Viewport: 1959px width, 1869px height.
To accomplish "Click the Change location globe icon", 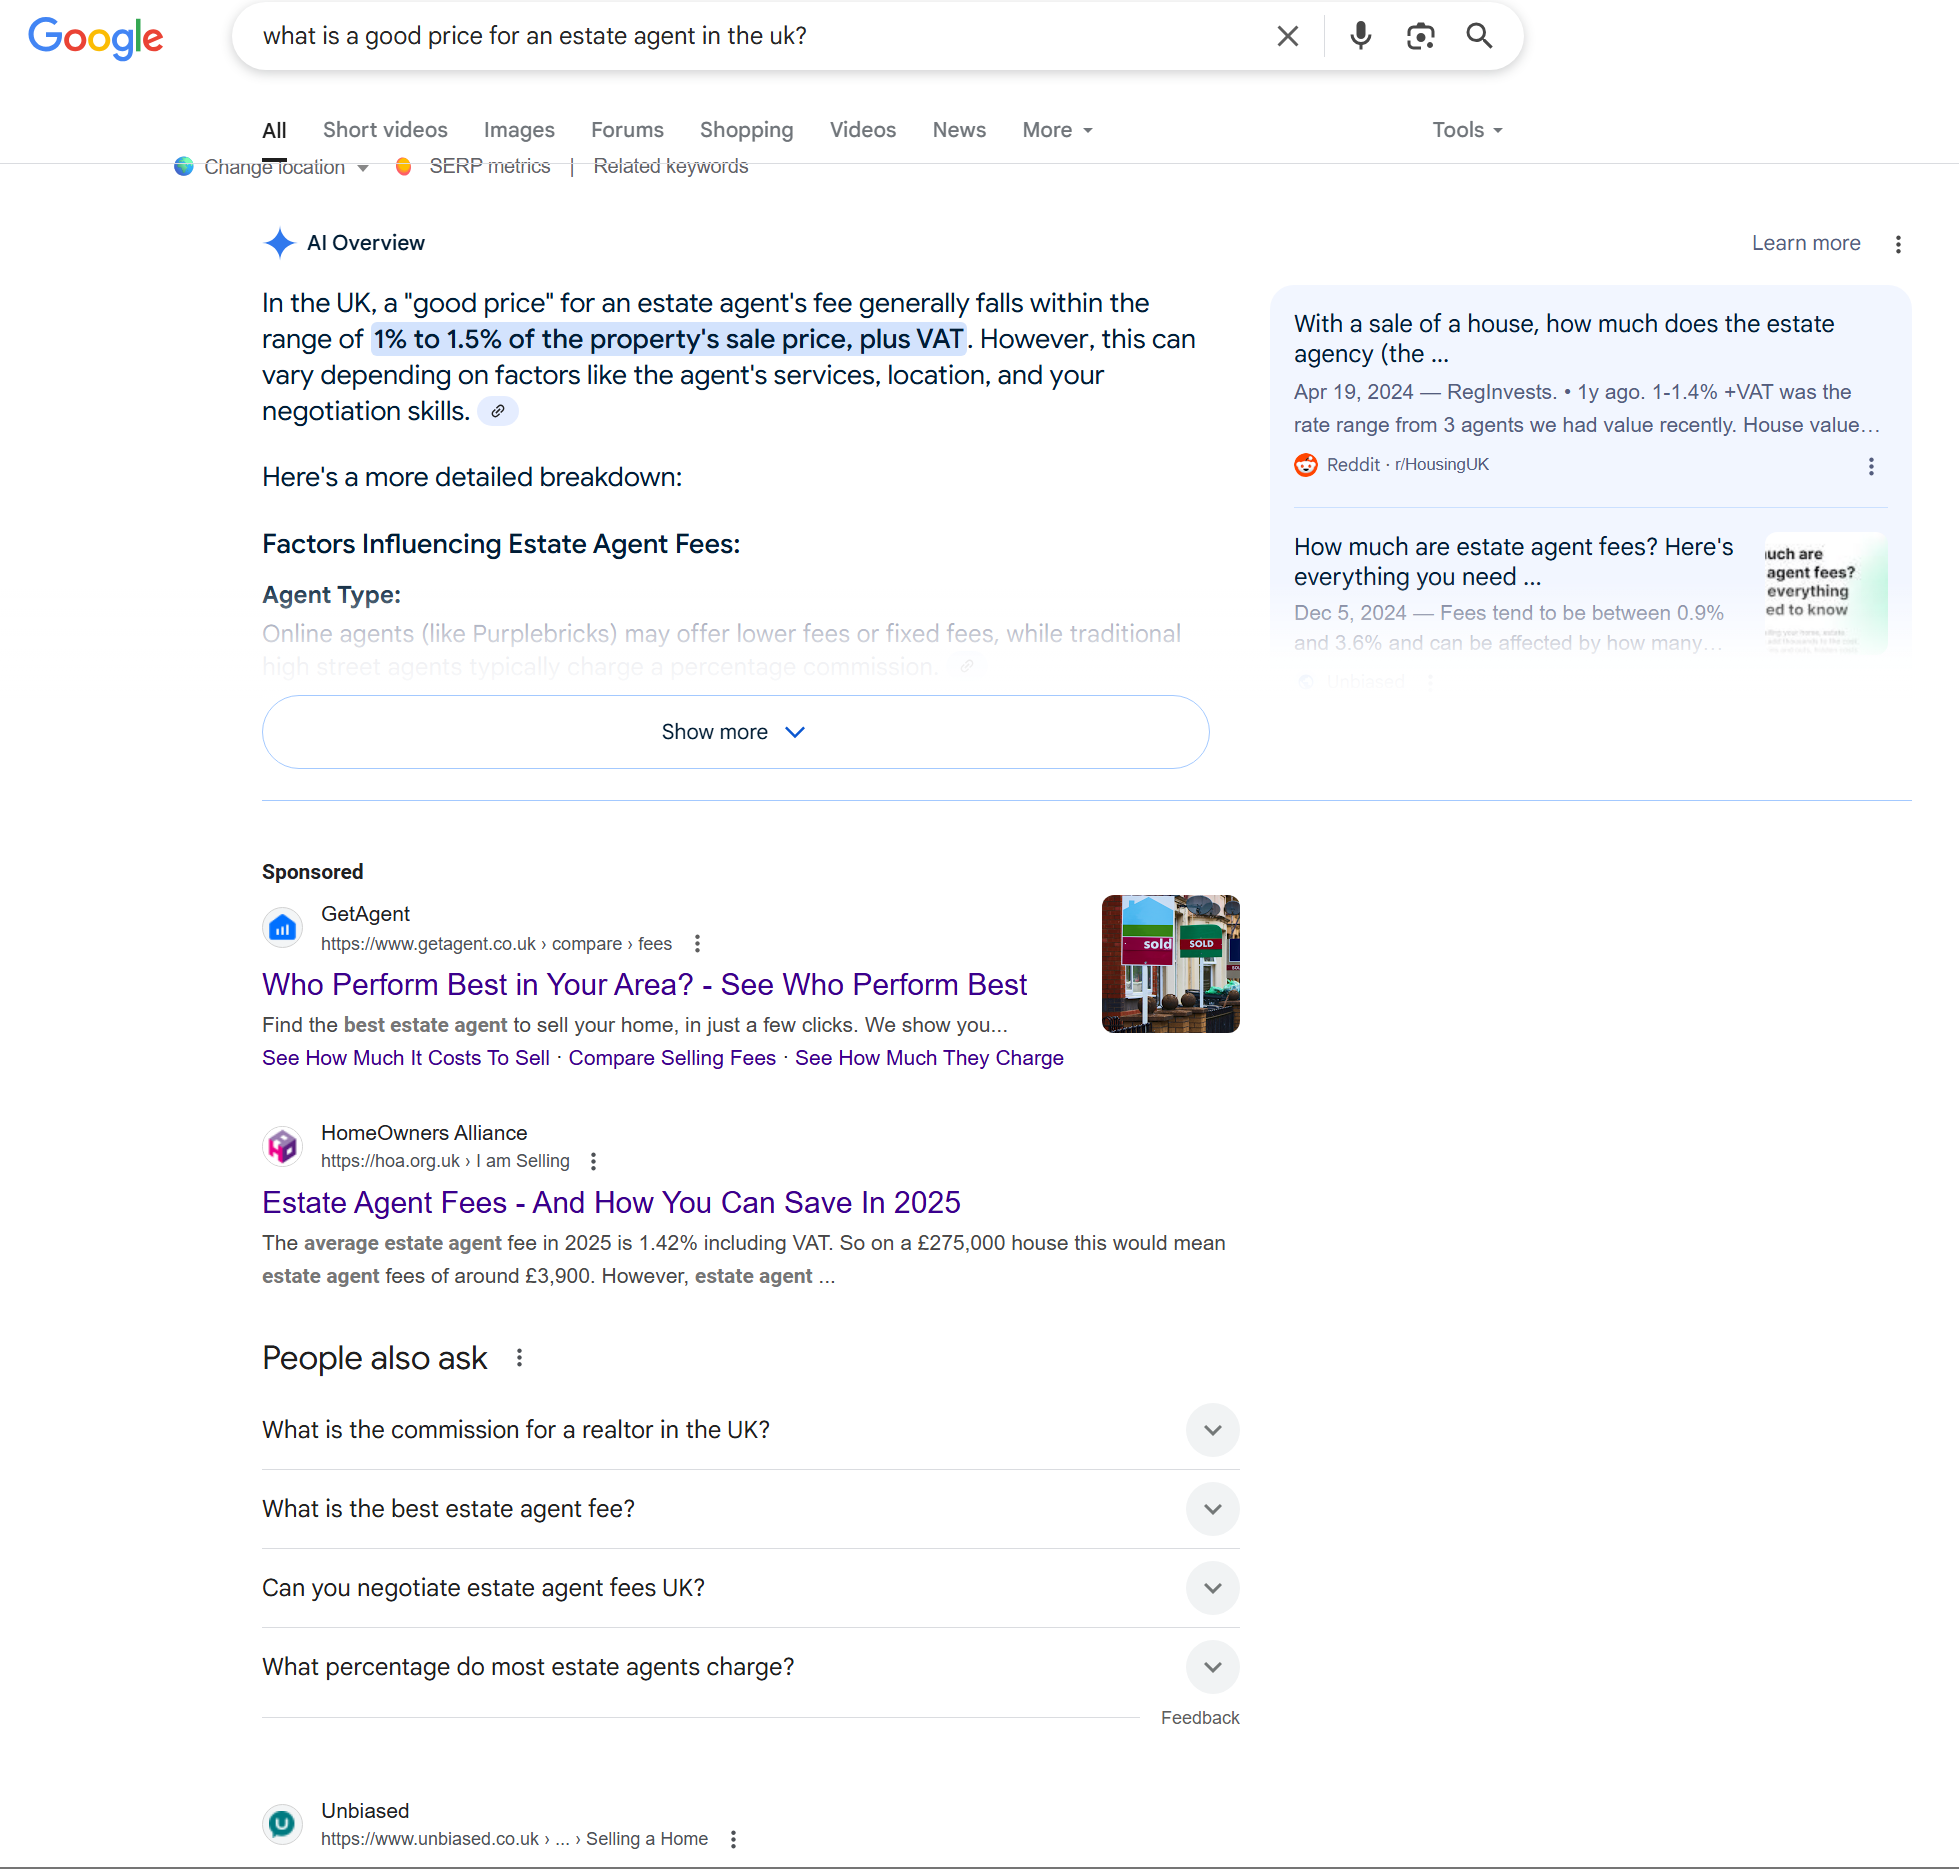I will tap(184, 166).
